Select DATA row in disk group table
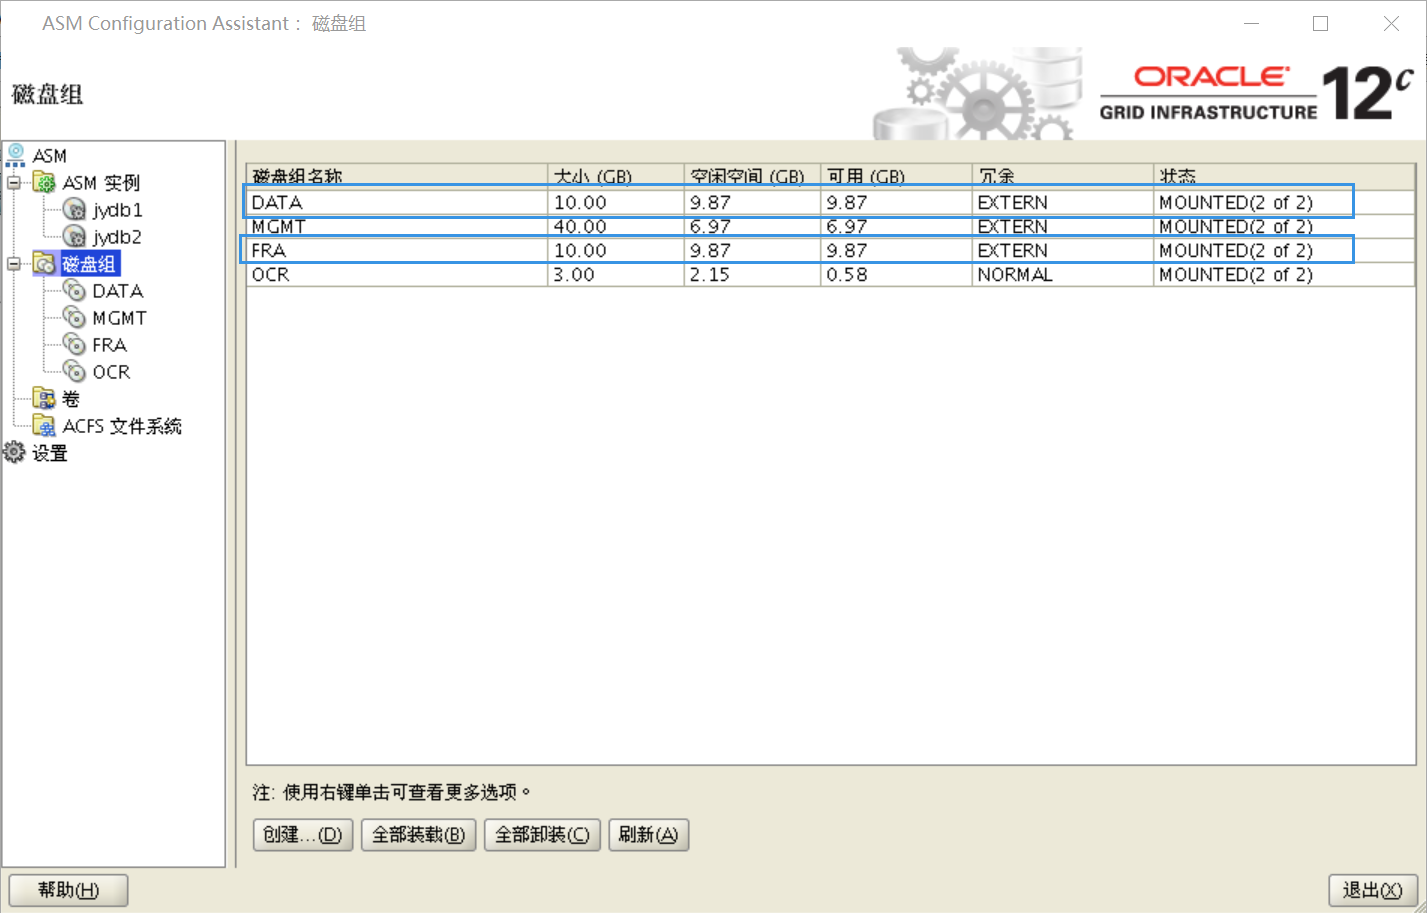Image resolution: width=1427 pixels, height=913 pixels. coord(831,202)
